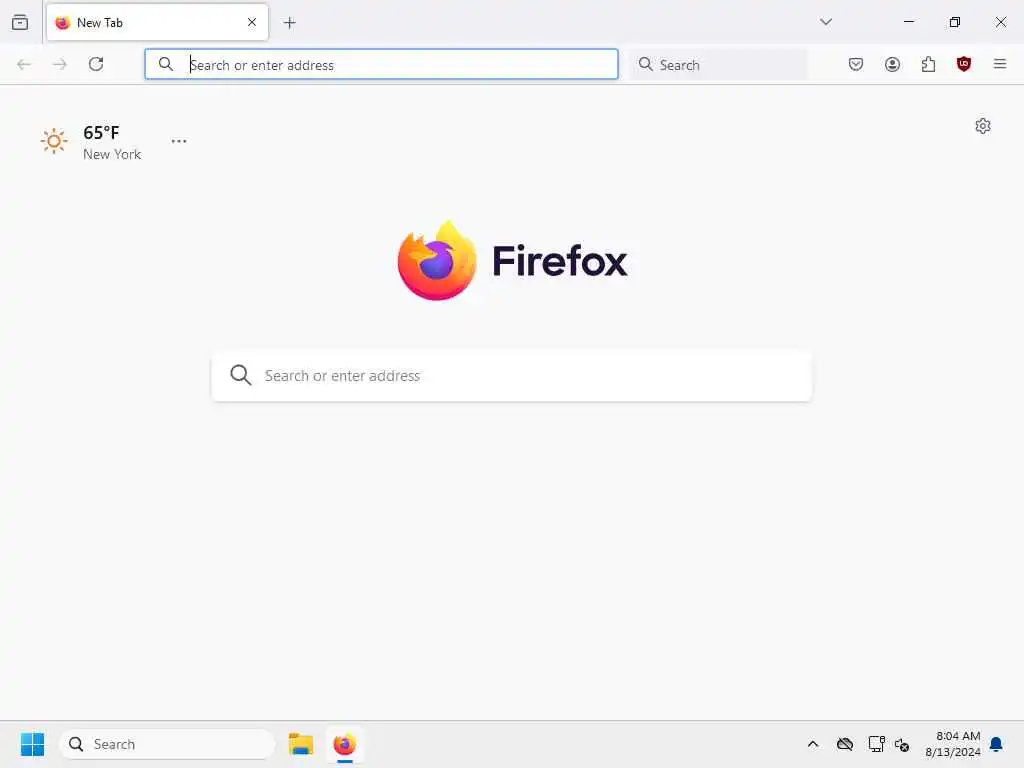Open the application hamburger menu
The width and height of the screenshot is (1024, 768).
[x=1000, y=64]
